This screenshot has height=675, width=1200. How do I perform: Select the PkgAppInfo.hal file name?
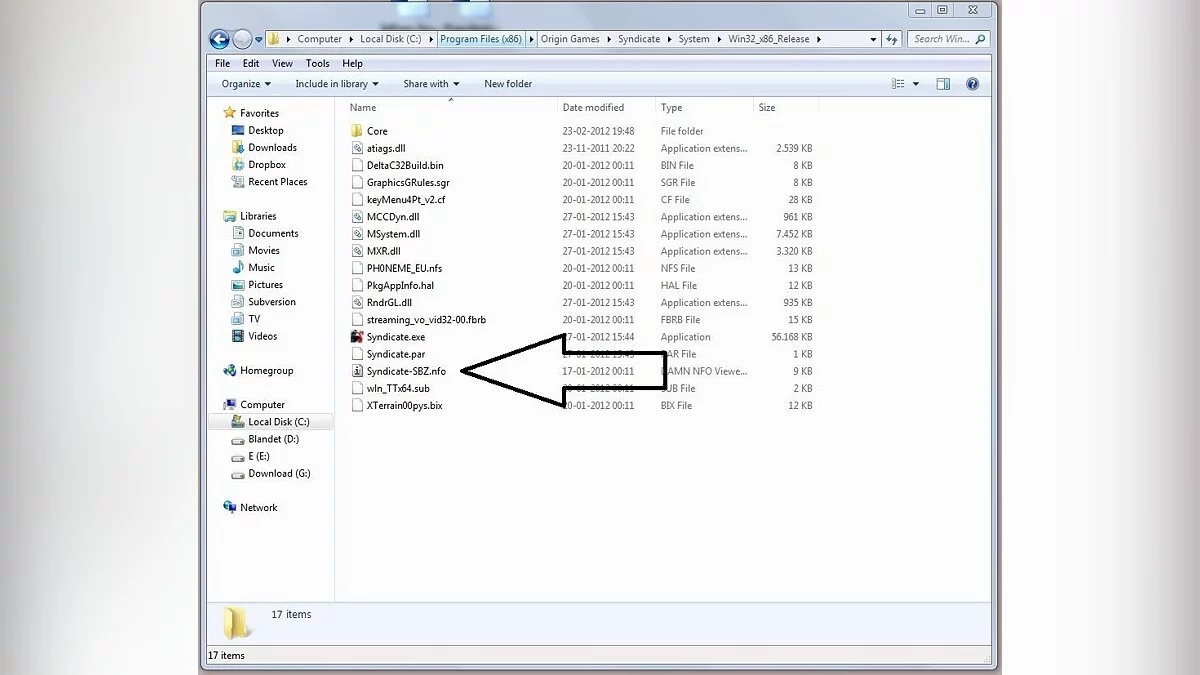400,285
